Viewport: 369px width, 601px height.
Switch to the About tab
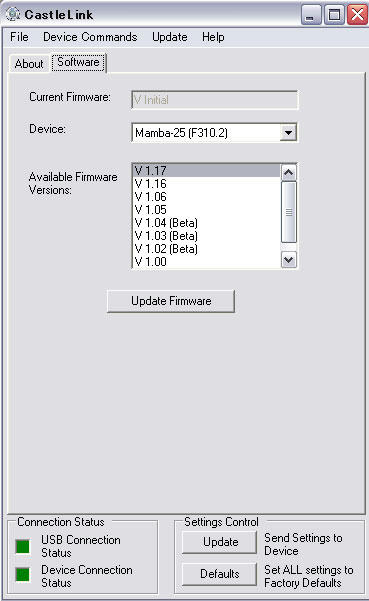29,64
